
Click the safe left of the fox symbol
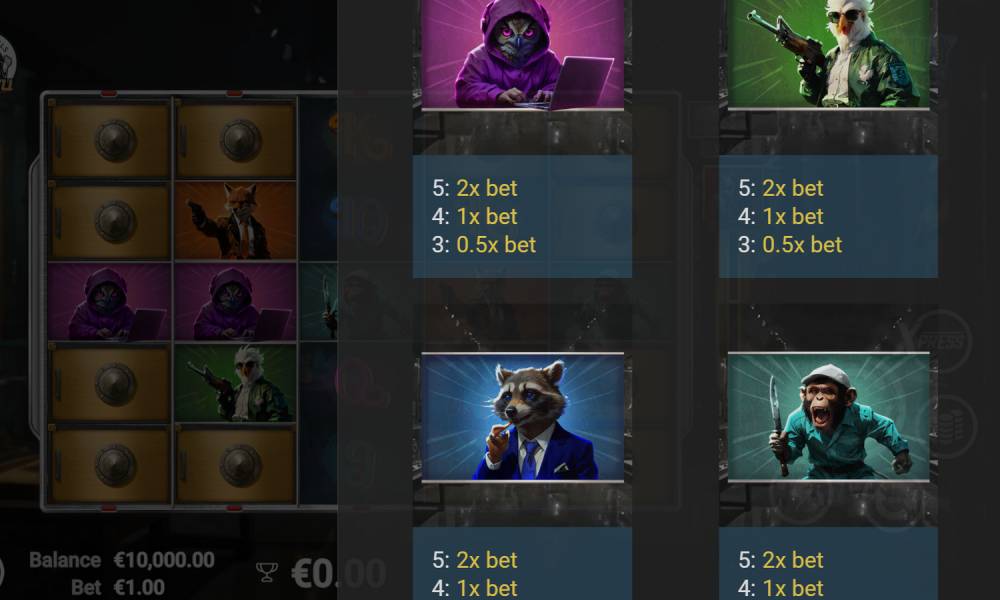click(110, 221)
